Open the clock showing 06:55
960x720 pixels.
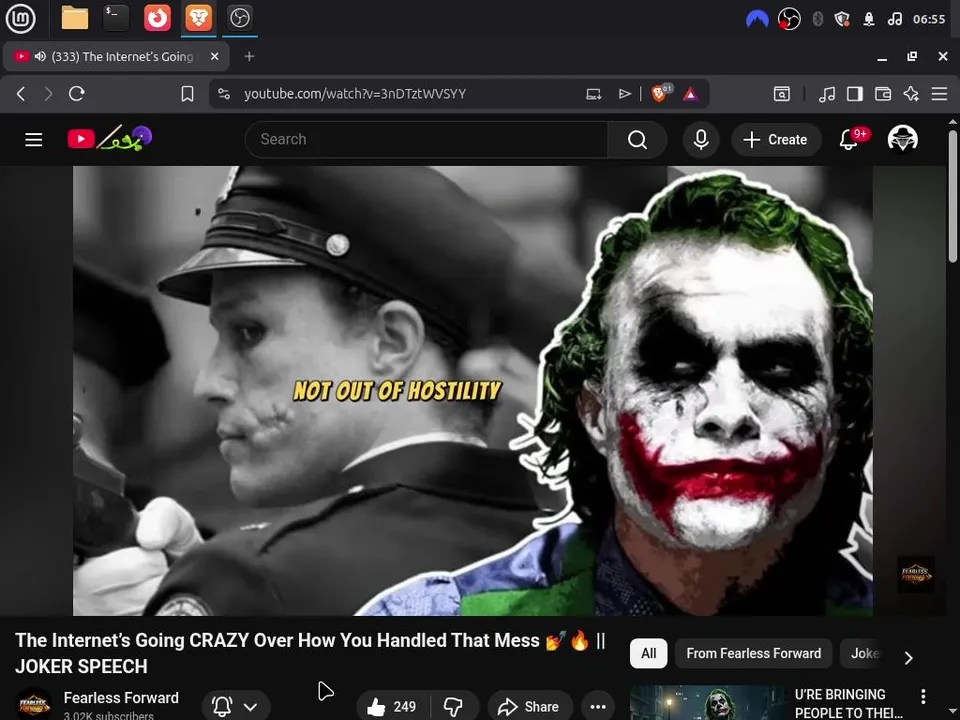click(x=929, y=19)
